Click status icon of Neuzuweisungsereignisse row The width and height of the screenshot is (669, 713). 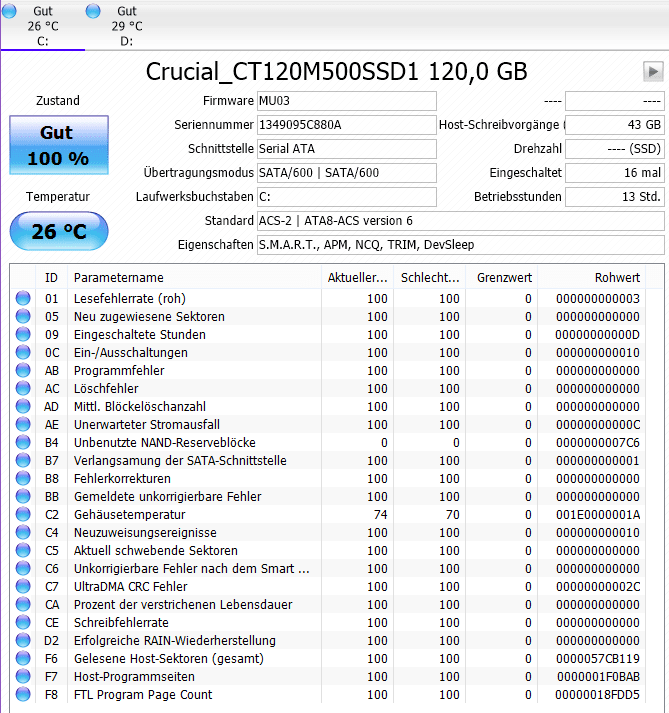point(23,532)
